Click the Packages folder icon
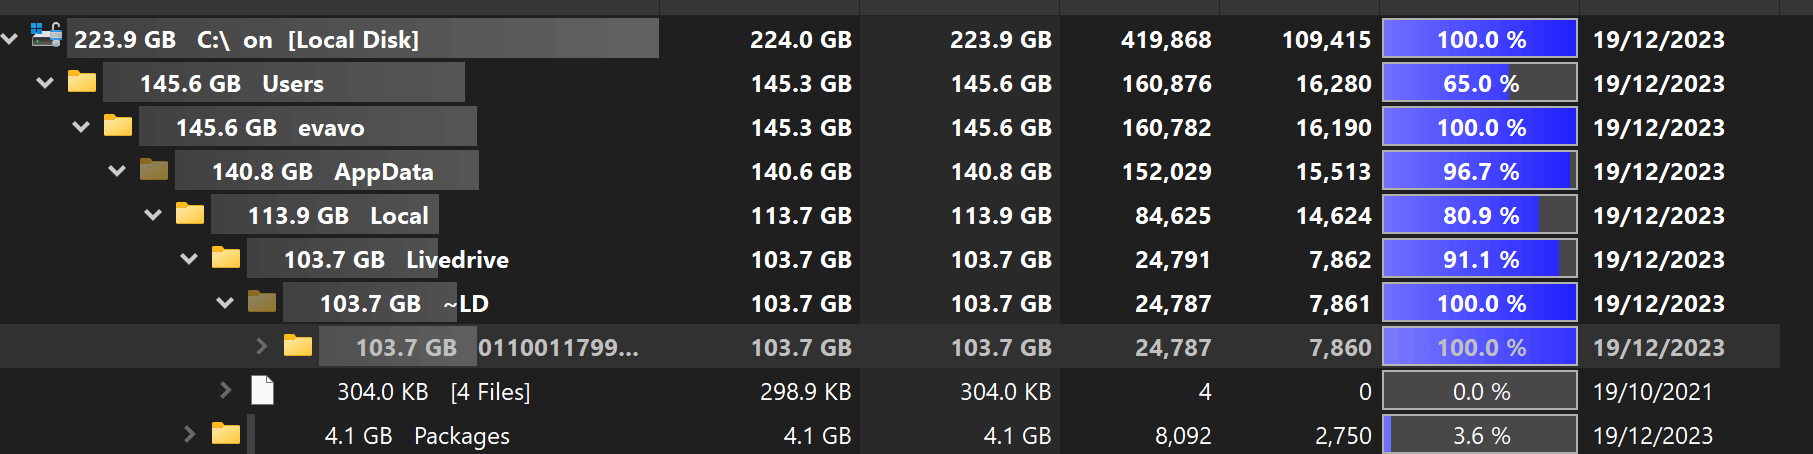 pyautogui.click(x=226, y=434)
